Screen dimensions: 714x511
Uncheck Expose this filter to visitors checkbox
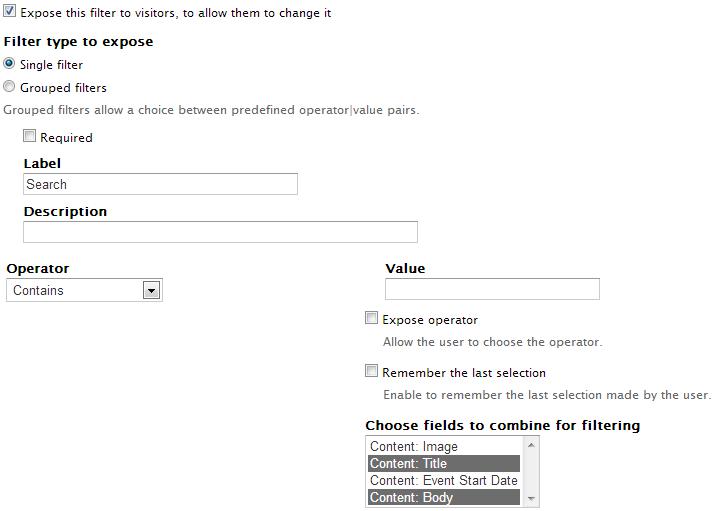coord(10,11)
